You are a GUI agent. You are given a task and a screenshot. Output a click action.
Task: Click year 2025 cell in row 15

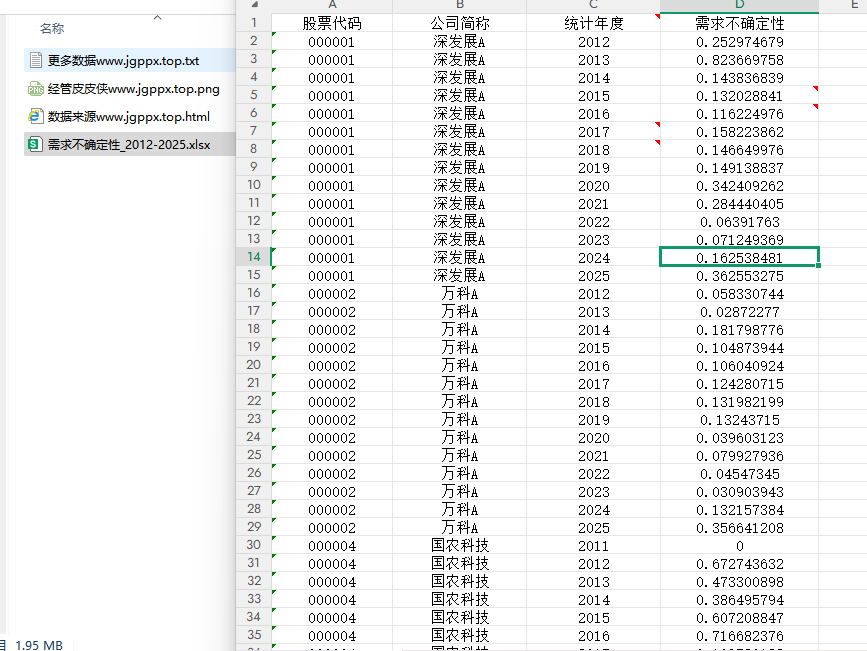click(x=593, y=276)
